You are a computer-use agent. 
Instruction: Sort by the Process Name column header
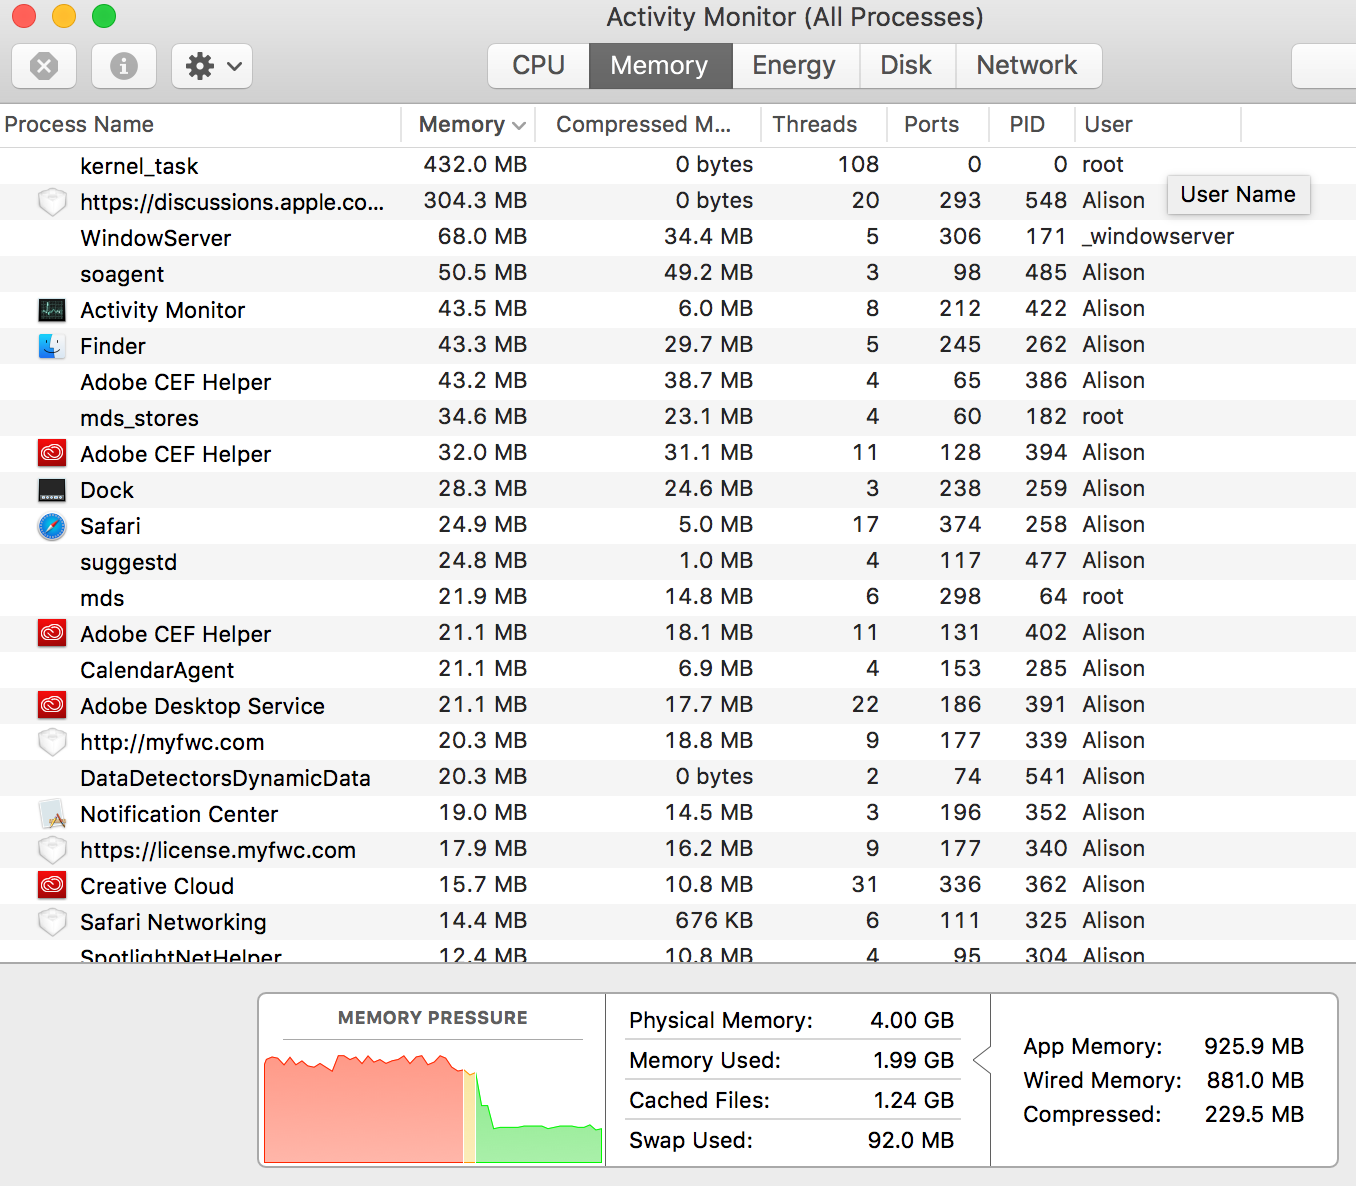tap(200, 125)
